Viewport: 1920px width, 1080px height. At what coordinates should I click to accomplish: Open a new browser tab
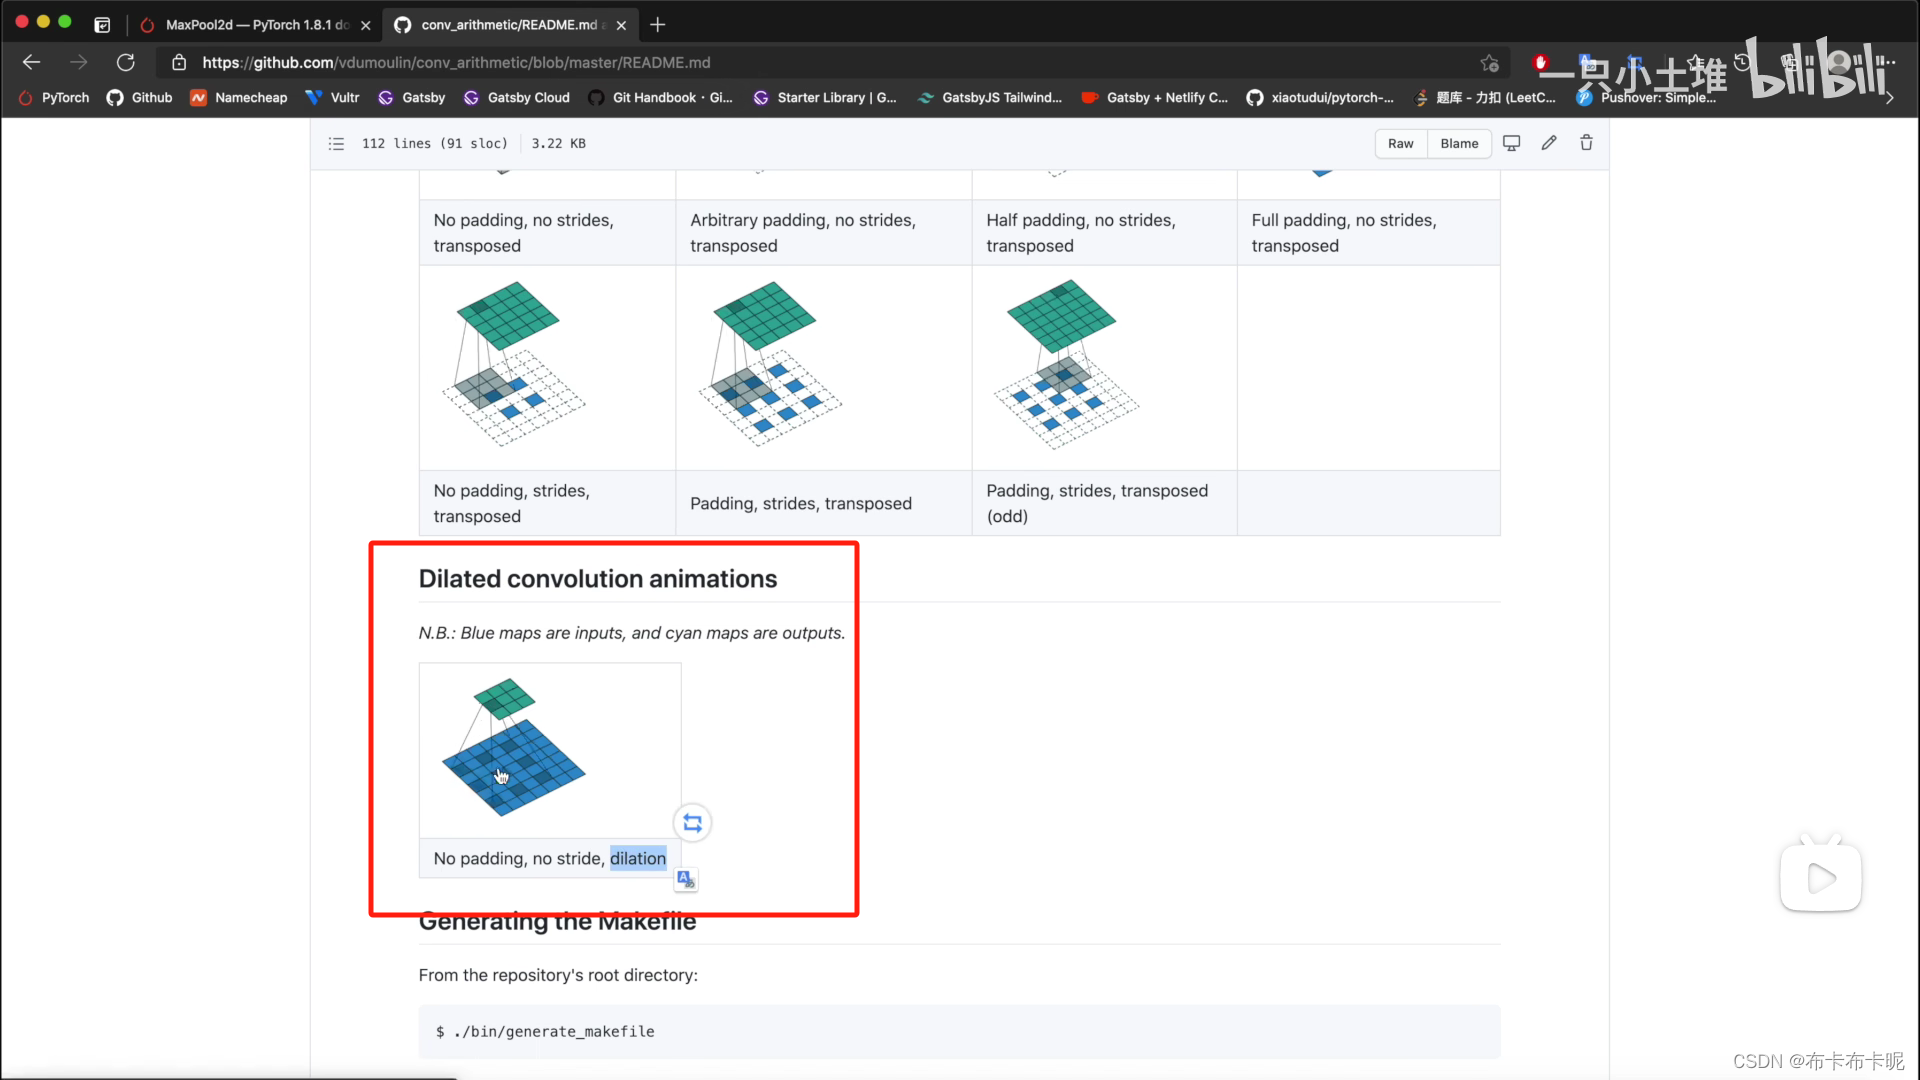(658, 25)
